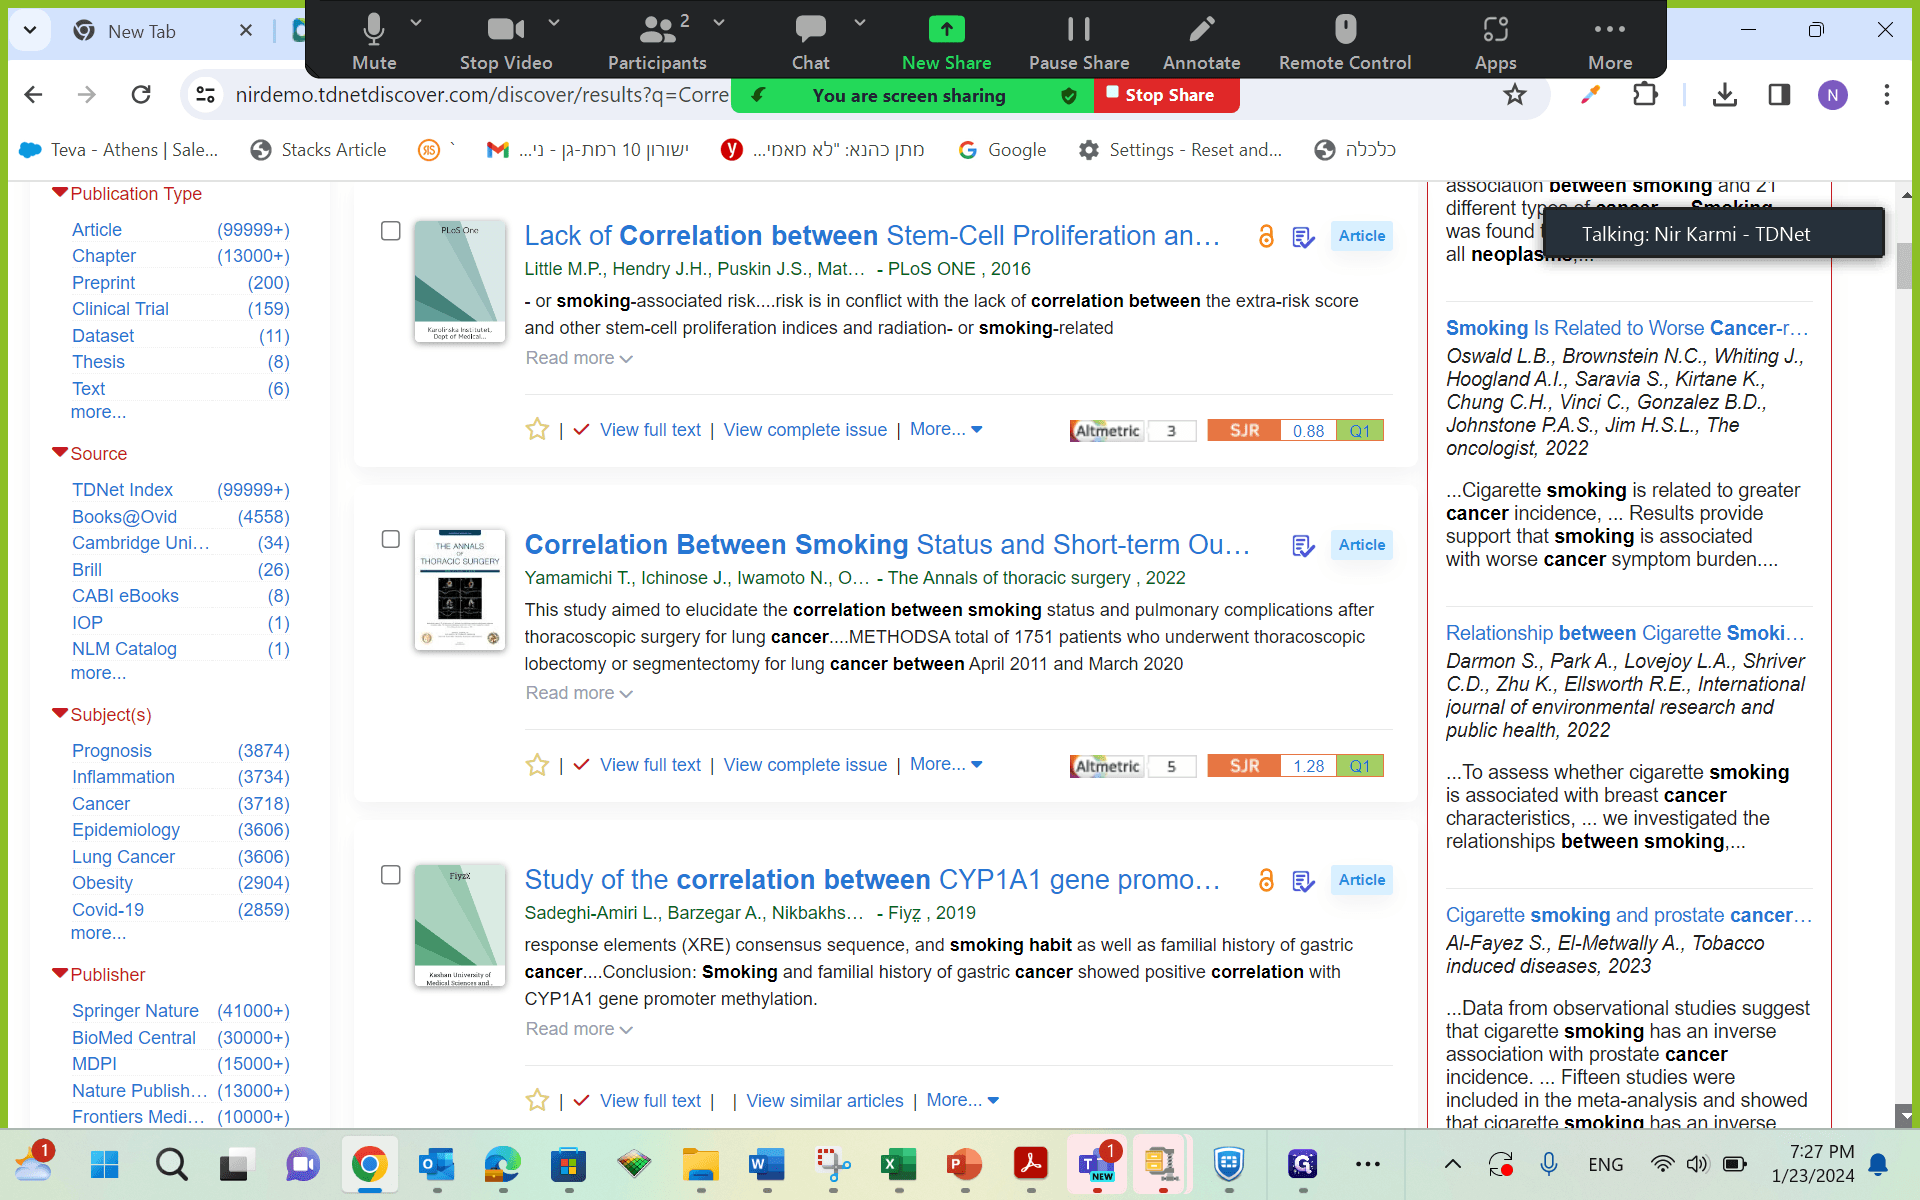View complete issue for Annals of thoracic surgery article
Screen dimensions: 1920x1200
click(x=805, y=765)
